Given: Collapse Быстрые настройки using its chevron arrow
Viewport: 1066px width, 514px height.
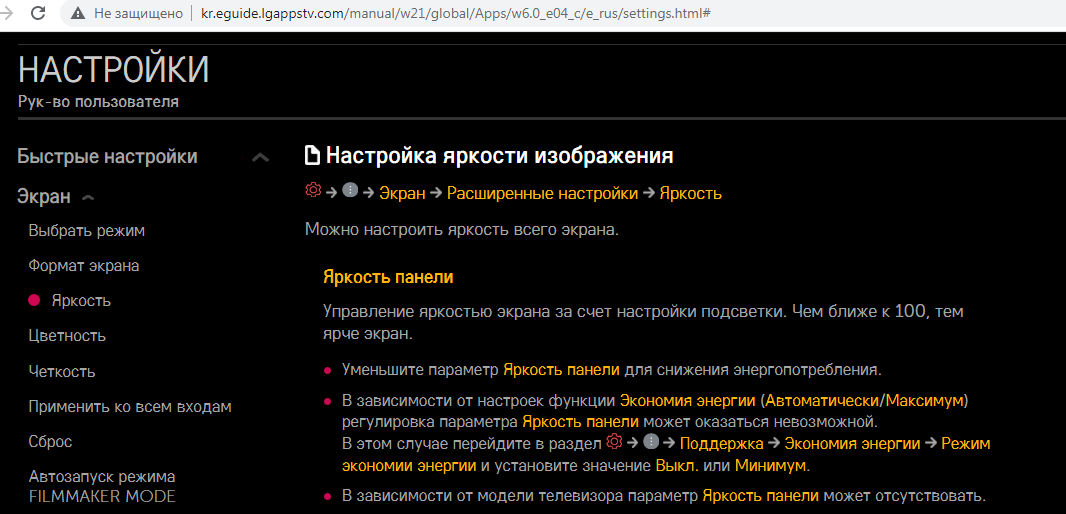Looking at the screenshot, I should (260, 157).
